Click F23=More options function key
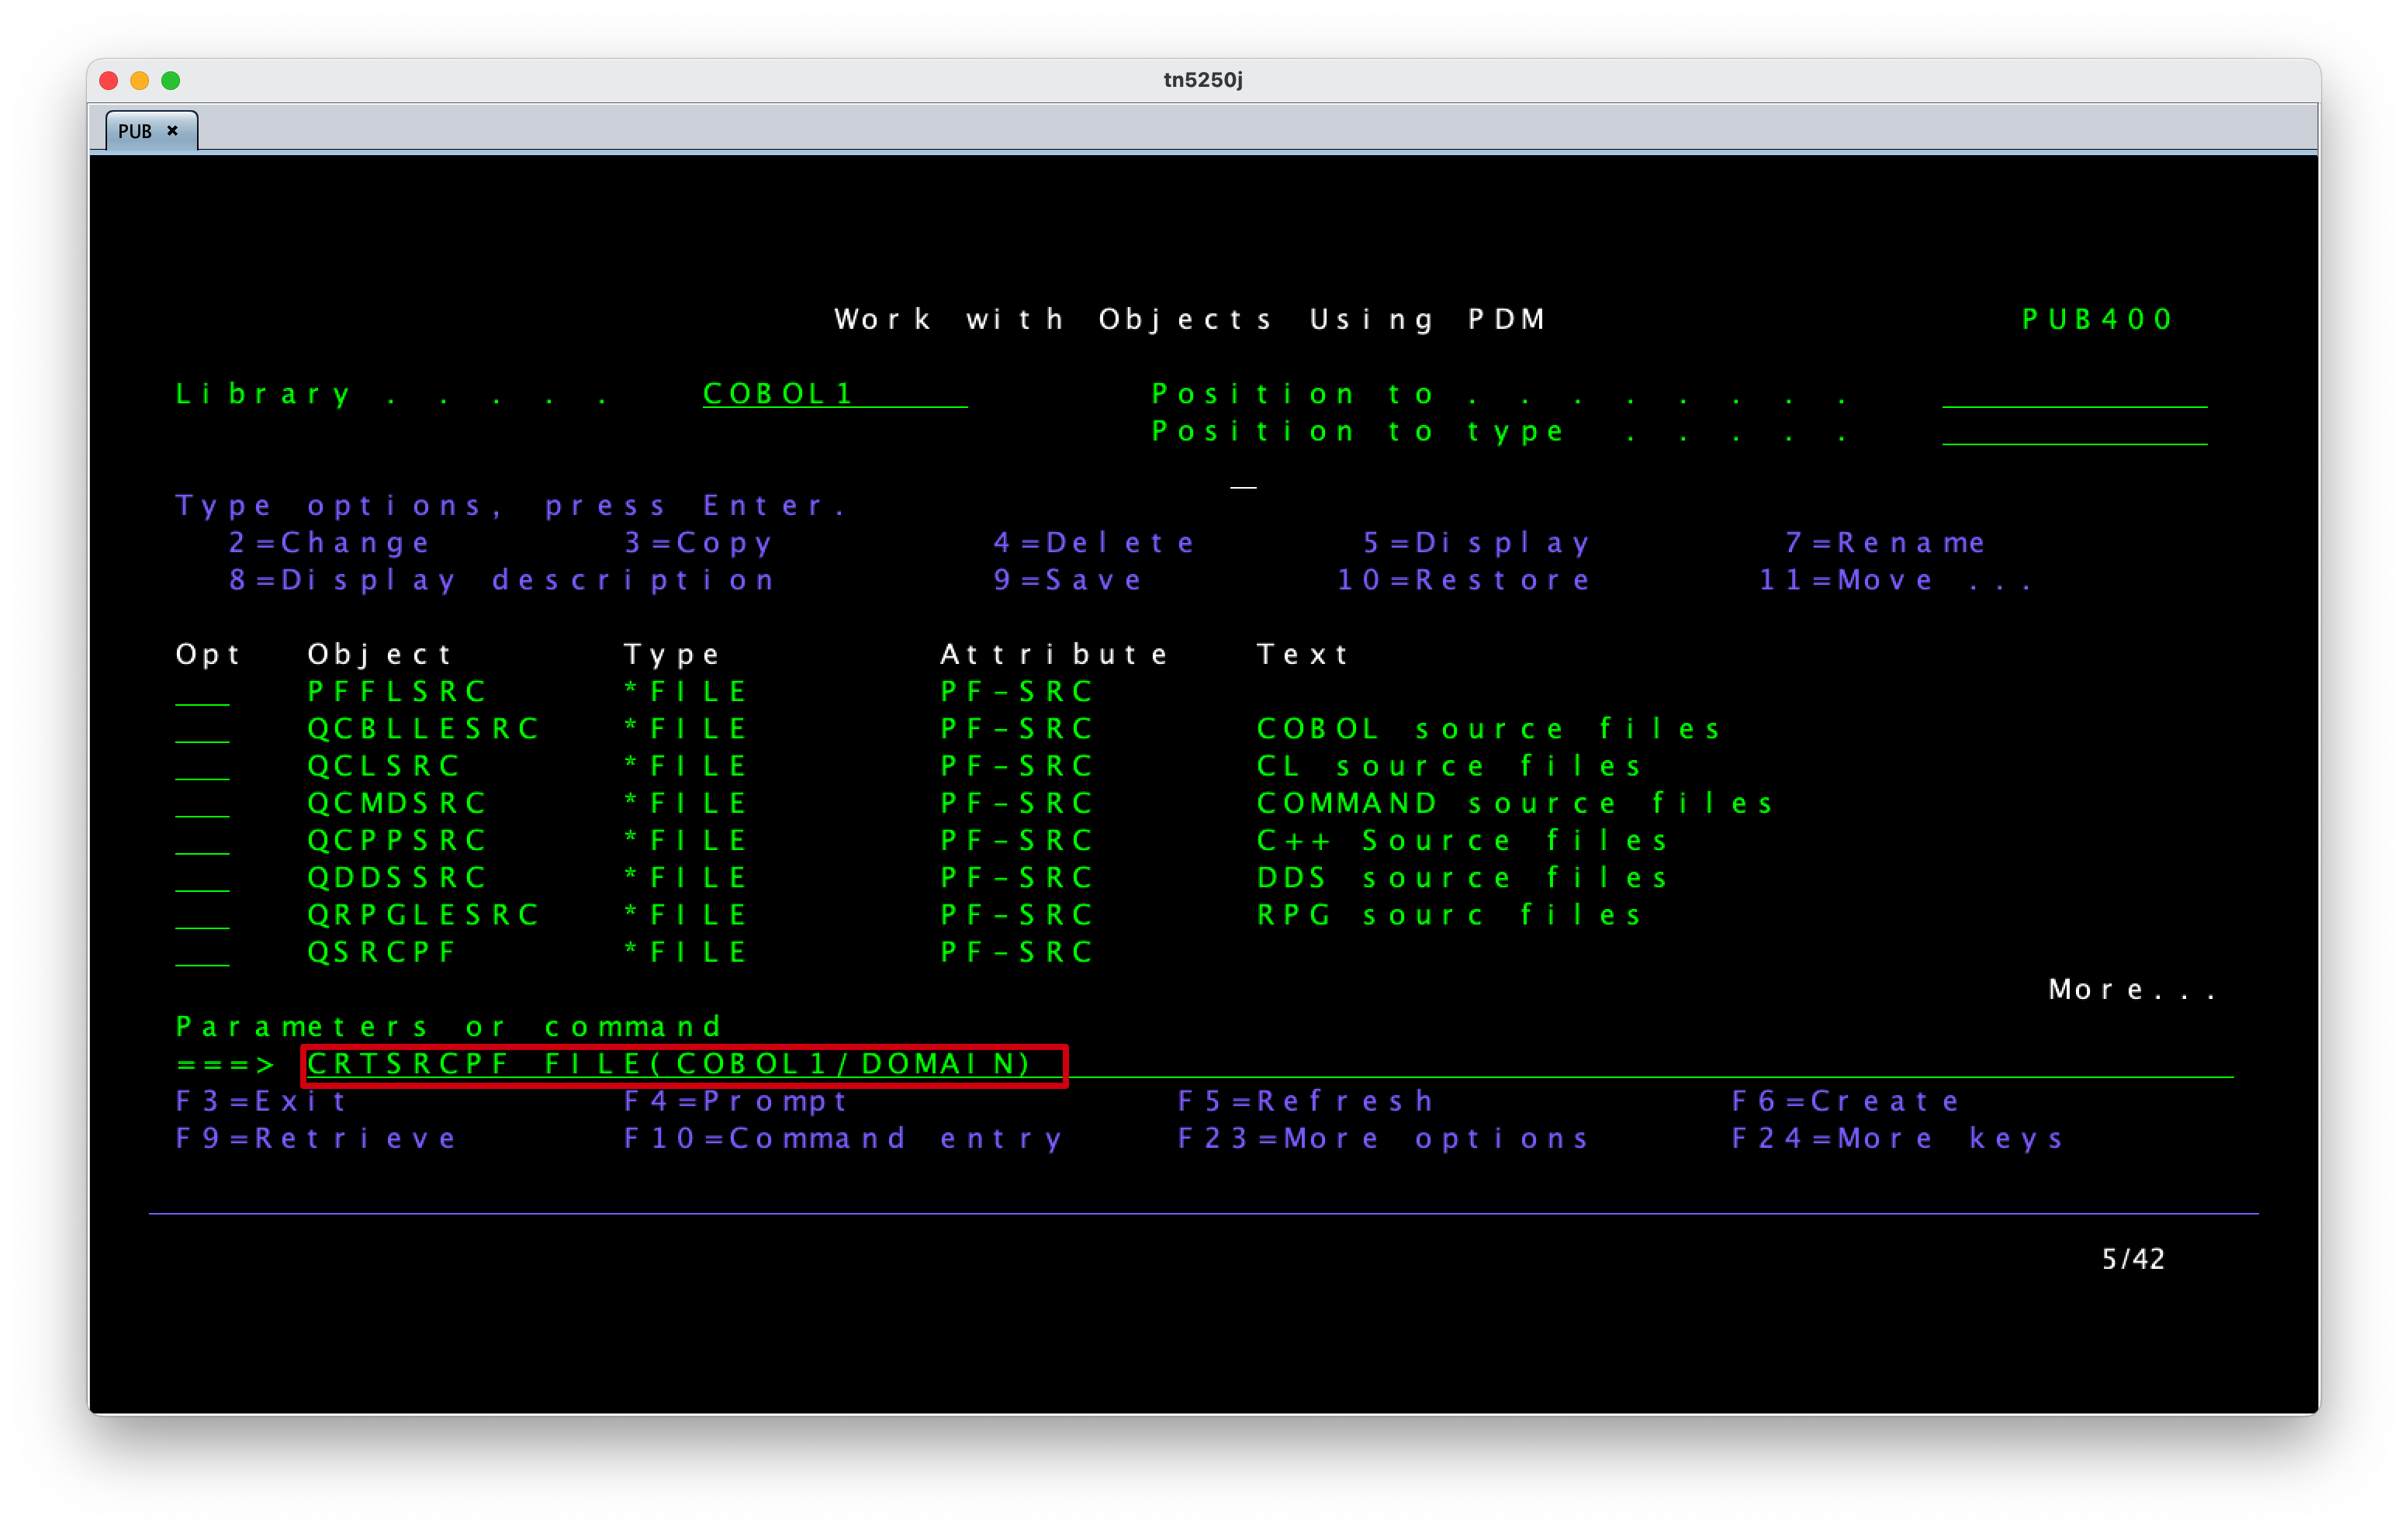The image size is (2408, 1531). 1384,1138
